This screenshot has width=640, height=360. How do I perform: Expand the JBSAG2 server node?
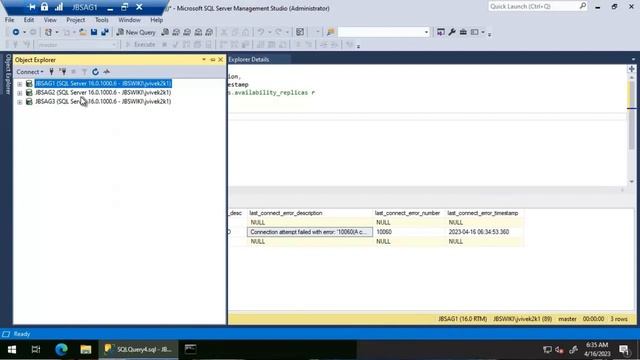20,93
